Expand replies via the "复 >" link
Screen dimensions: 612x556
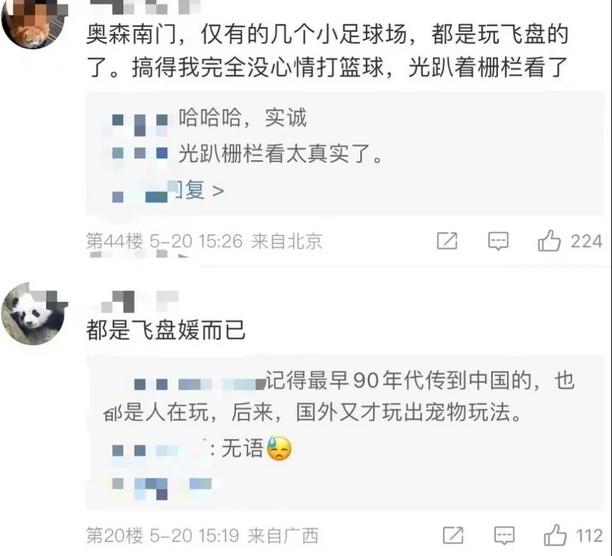tap(198, 189)
